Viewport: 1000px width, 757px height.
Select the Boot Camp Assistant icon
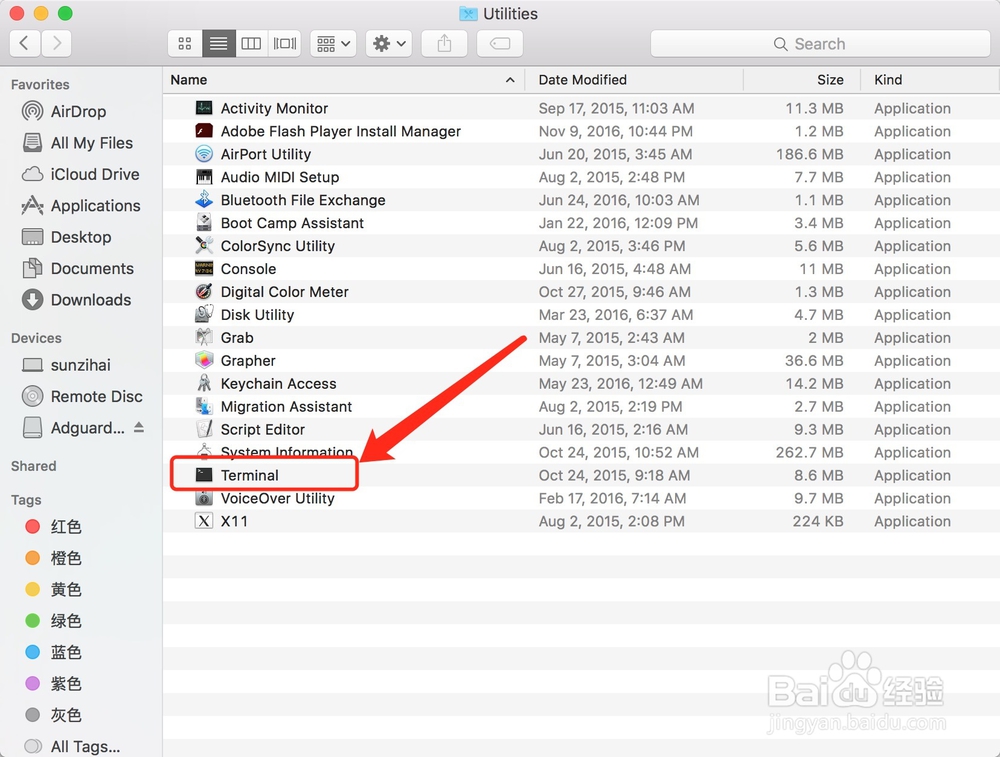[204, 223]
